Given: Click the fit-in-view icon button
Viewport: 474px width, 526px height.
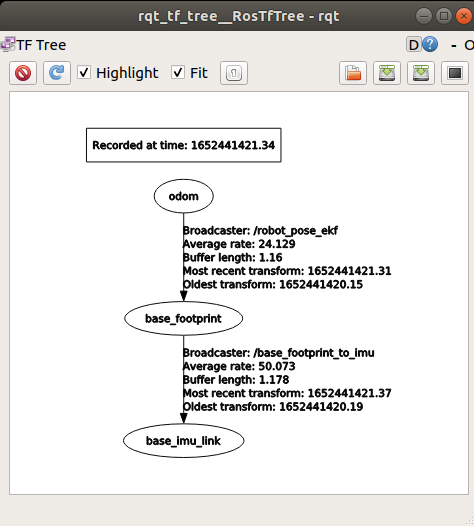Looking at the screenshot, I should pyautogui.click(x=234, y=73).
